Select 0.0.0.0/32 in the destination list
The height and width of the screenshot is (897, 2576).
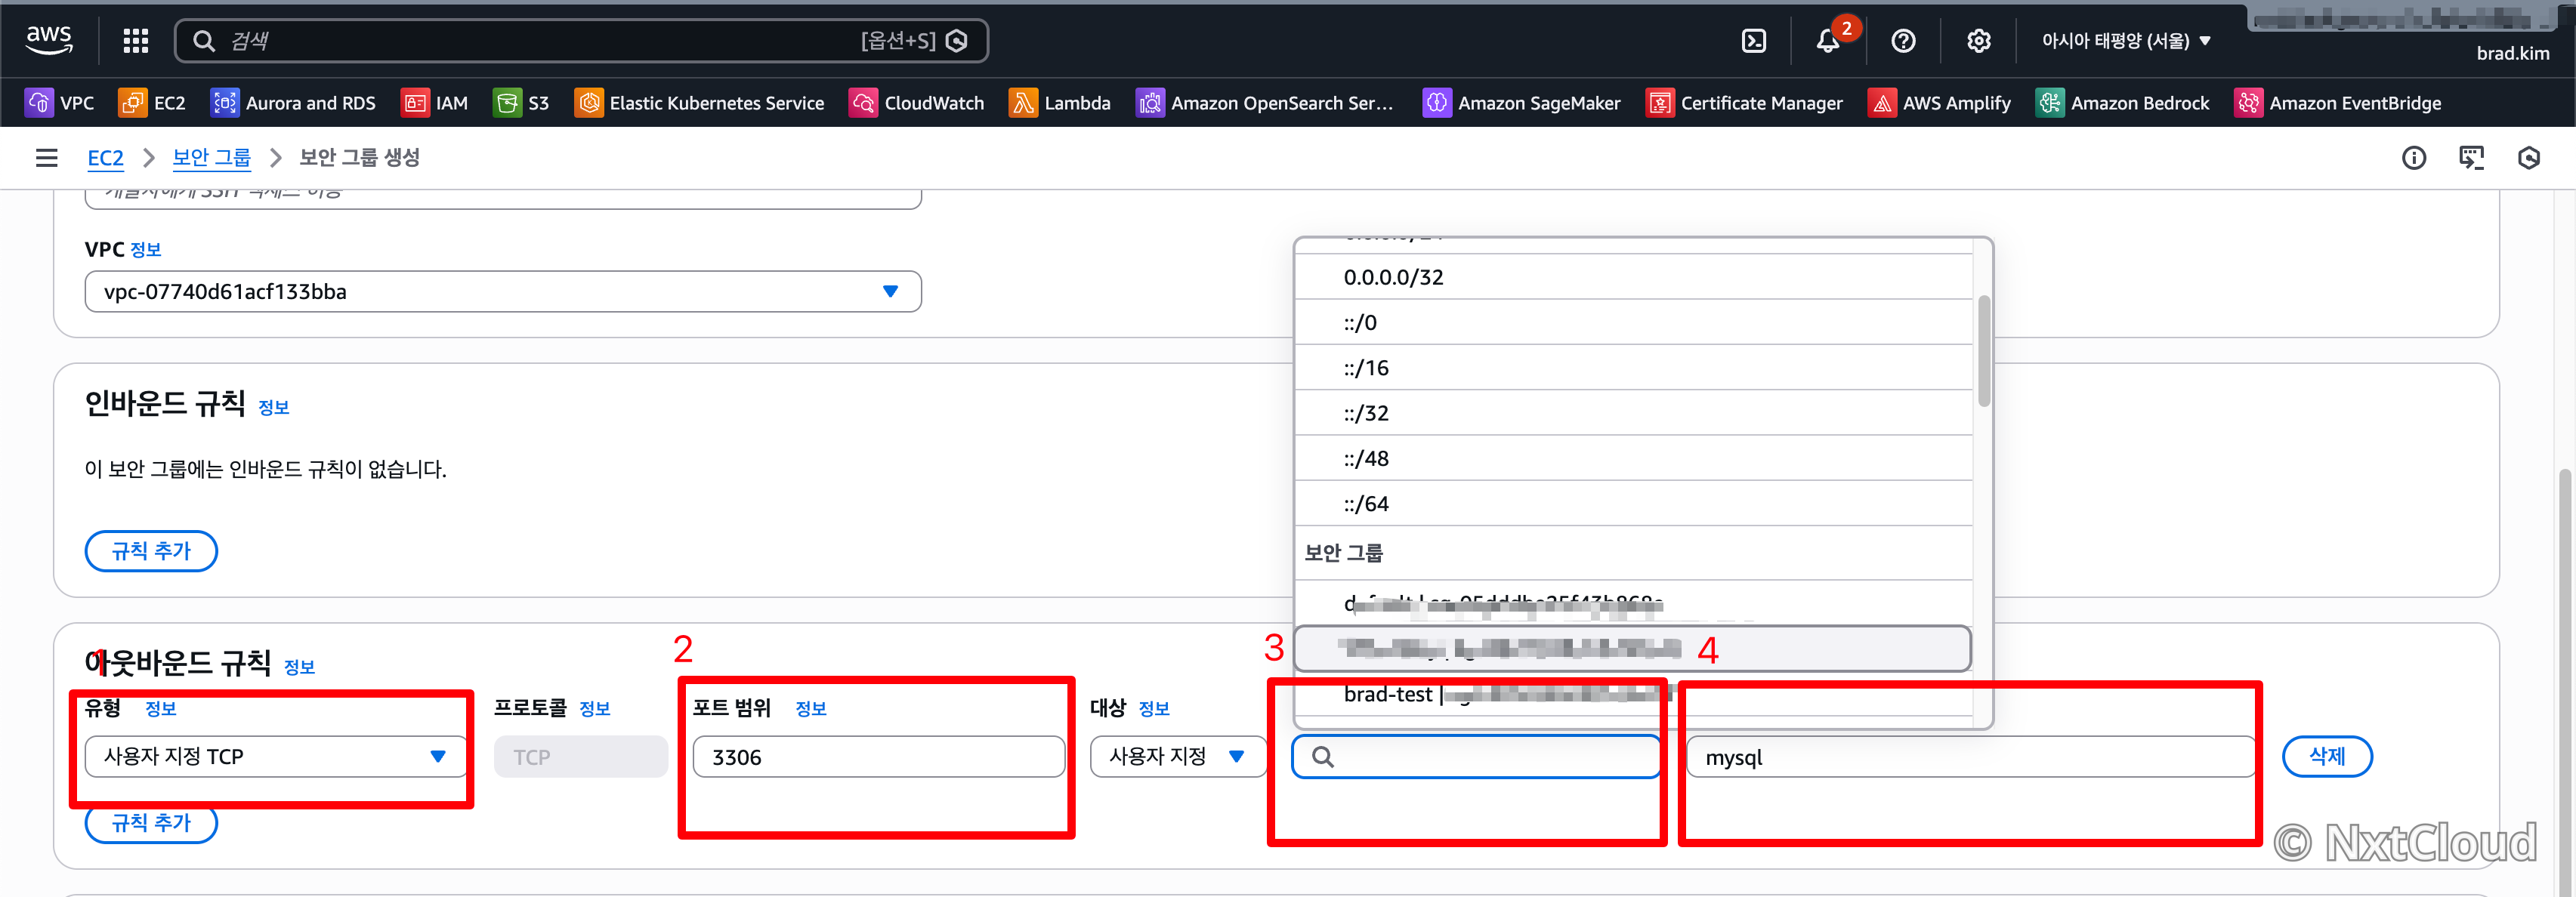tap(1633, 277)
